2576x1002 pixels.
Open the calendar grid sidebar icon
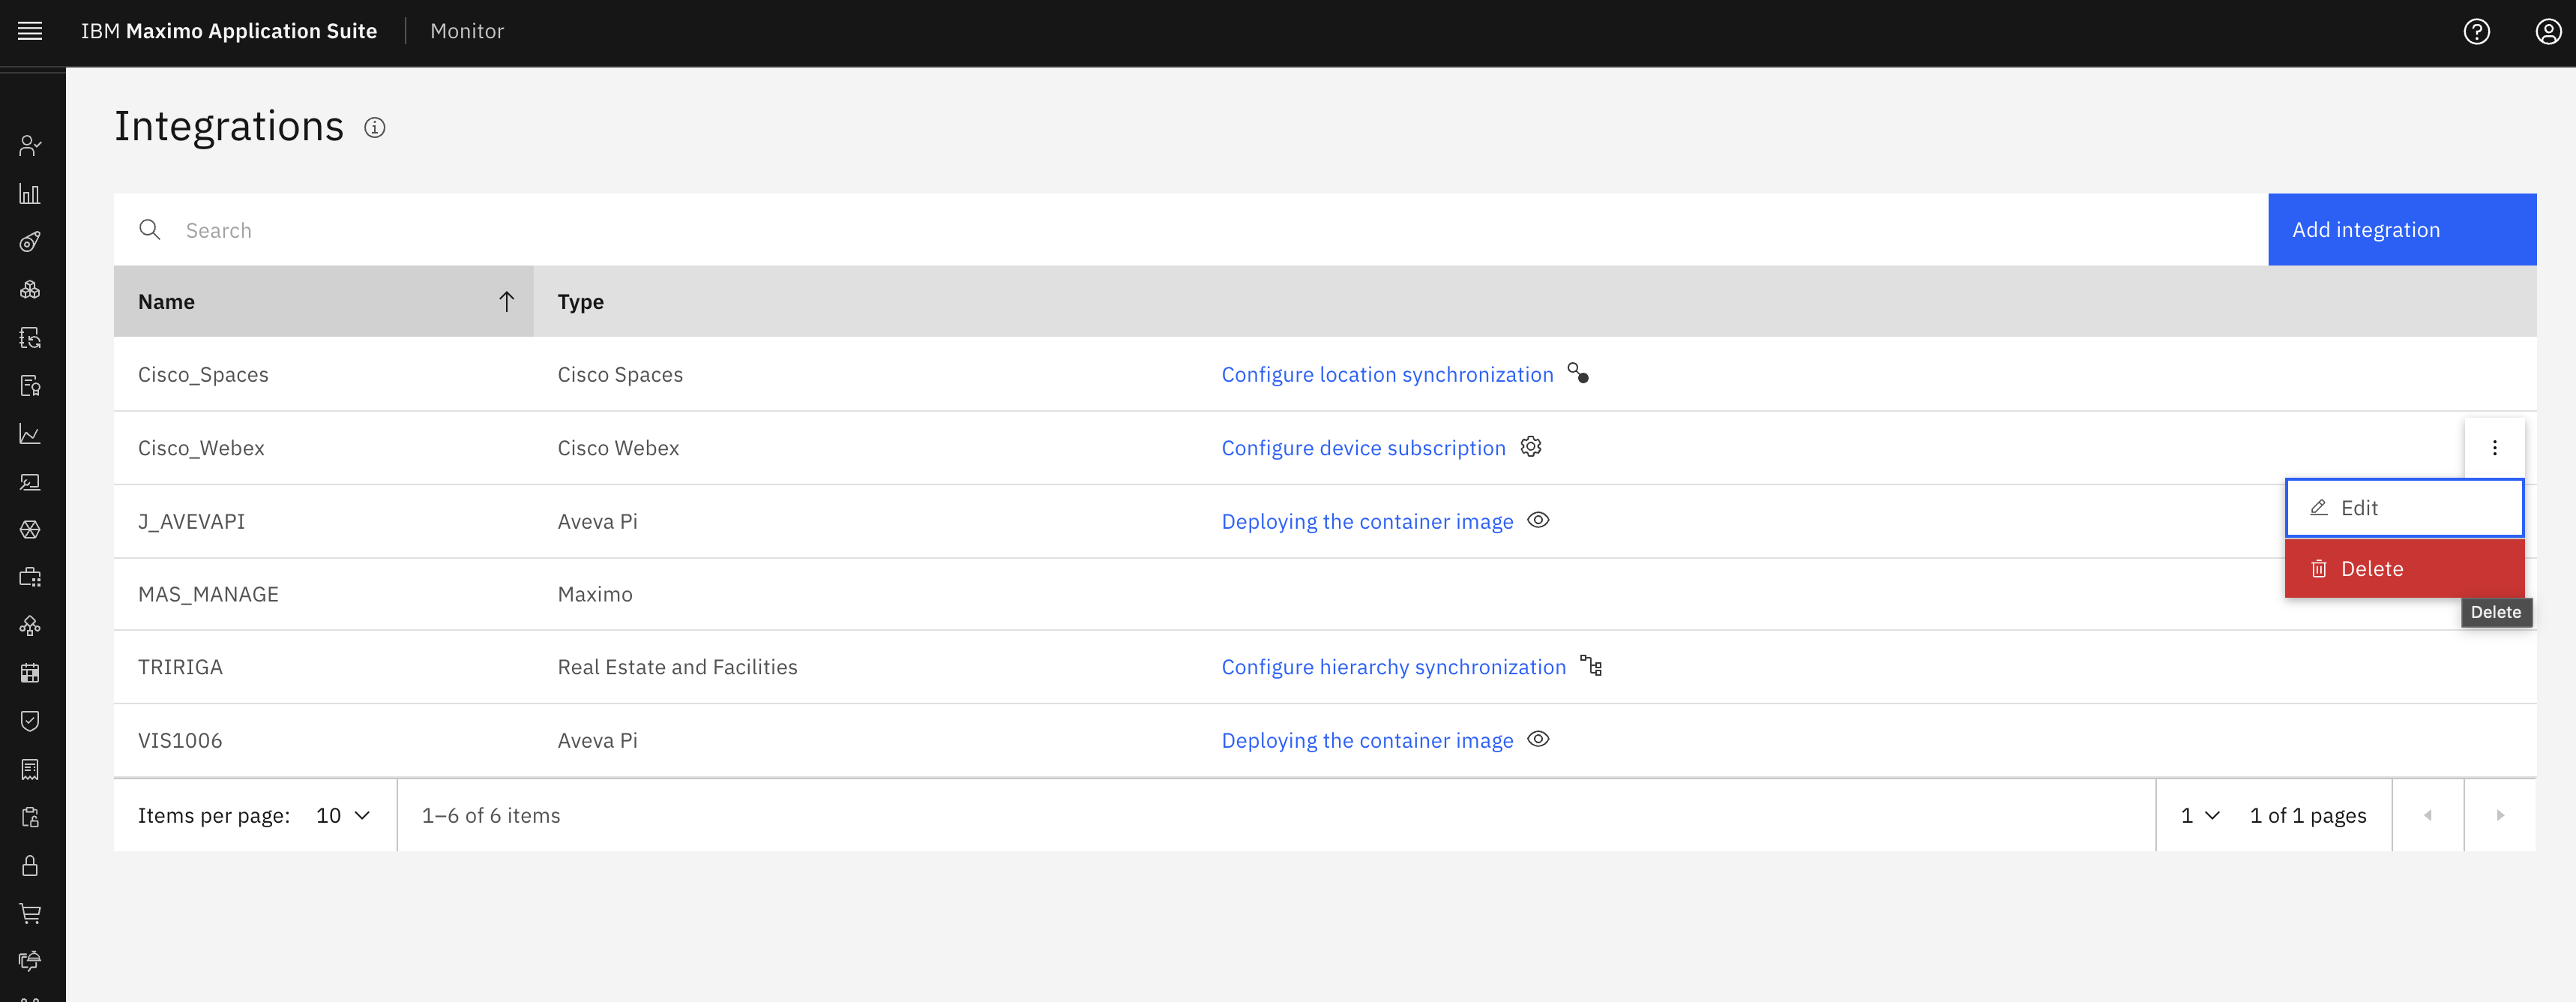click(x=30, y=674)
